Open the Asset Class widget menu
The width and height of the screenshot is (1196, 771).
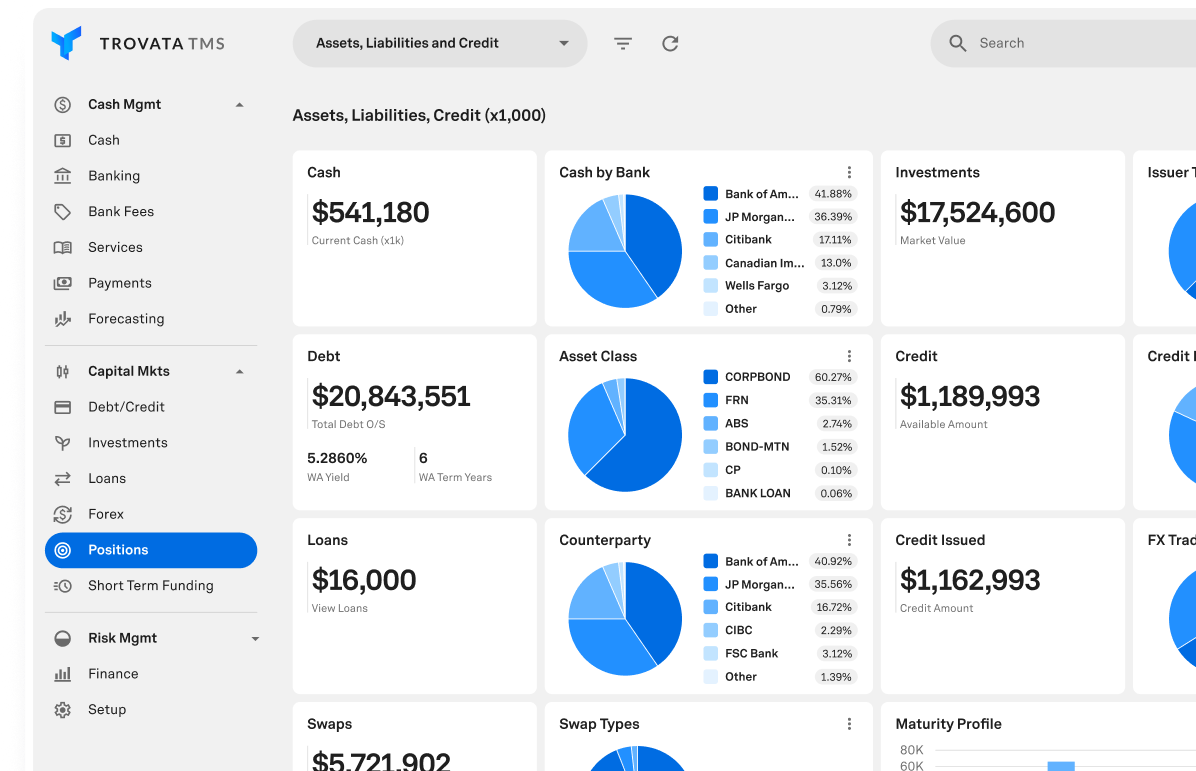point(849,355)
